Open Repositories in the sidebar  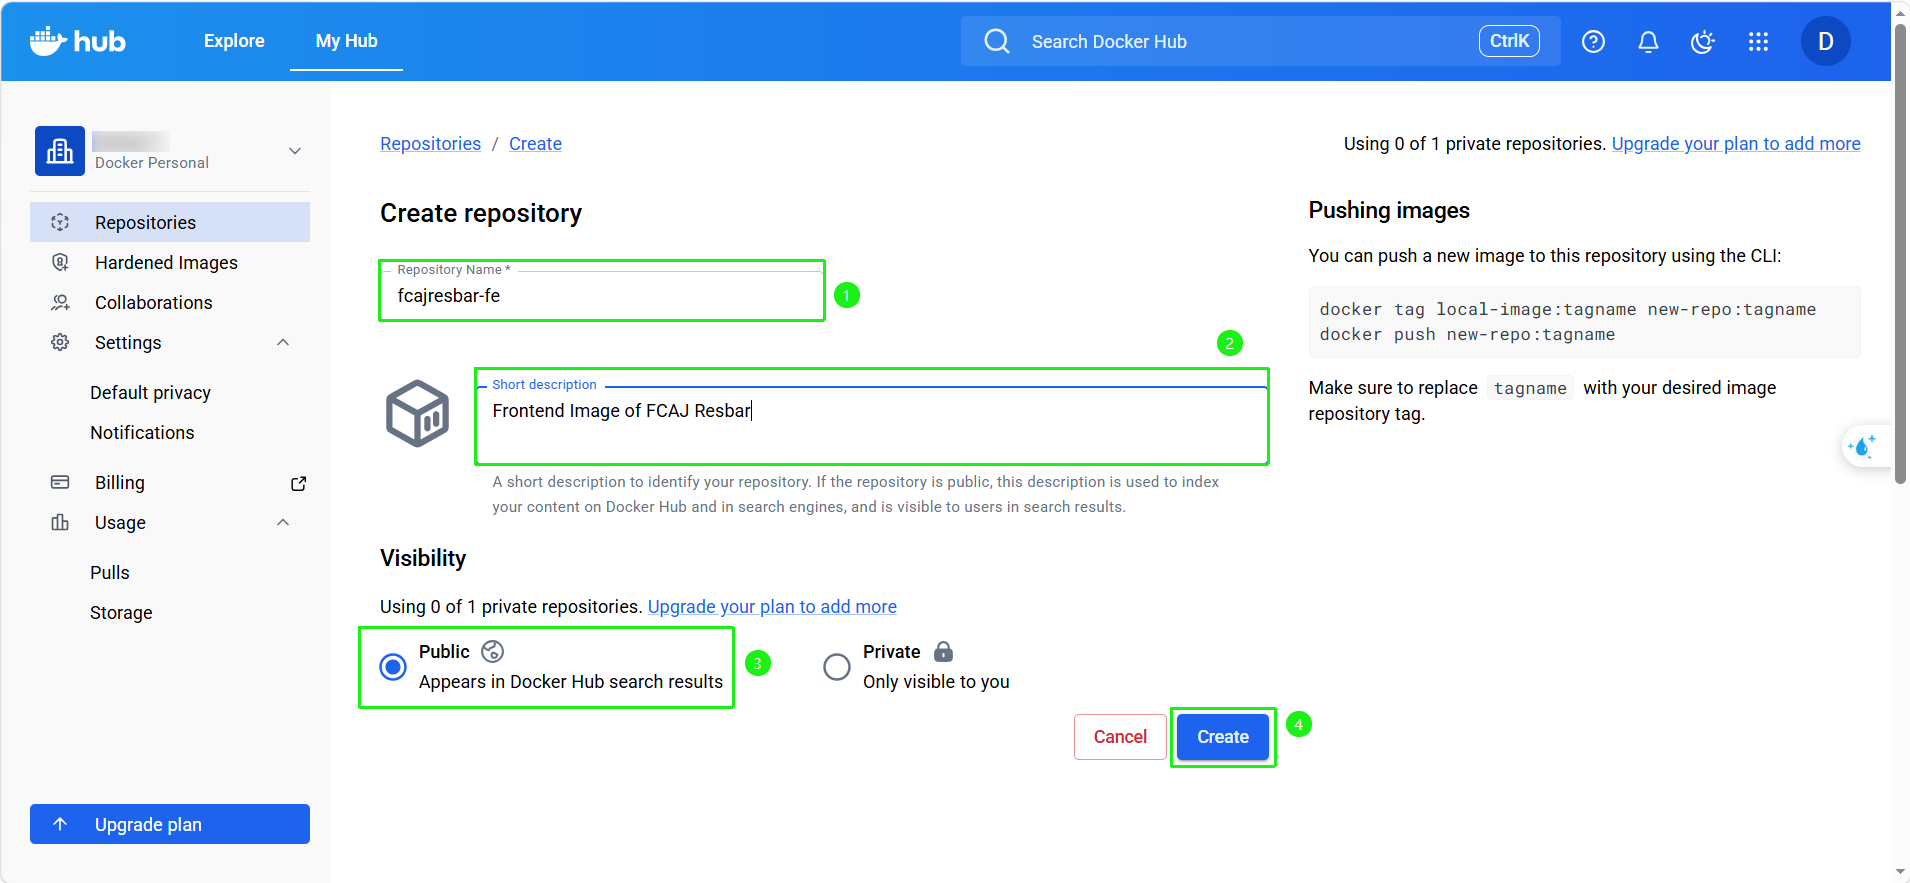click(x=170, y=222)
